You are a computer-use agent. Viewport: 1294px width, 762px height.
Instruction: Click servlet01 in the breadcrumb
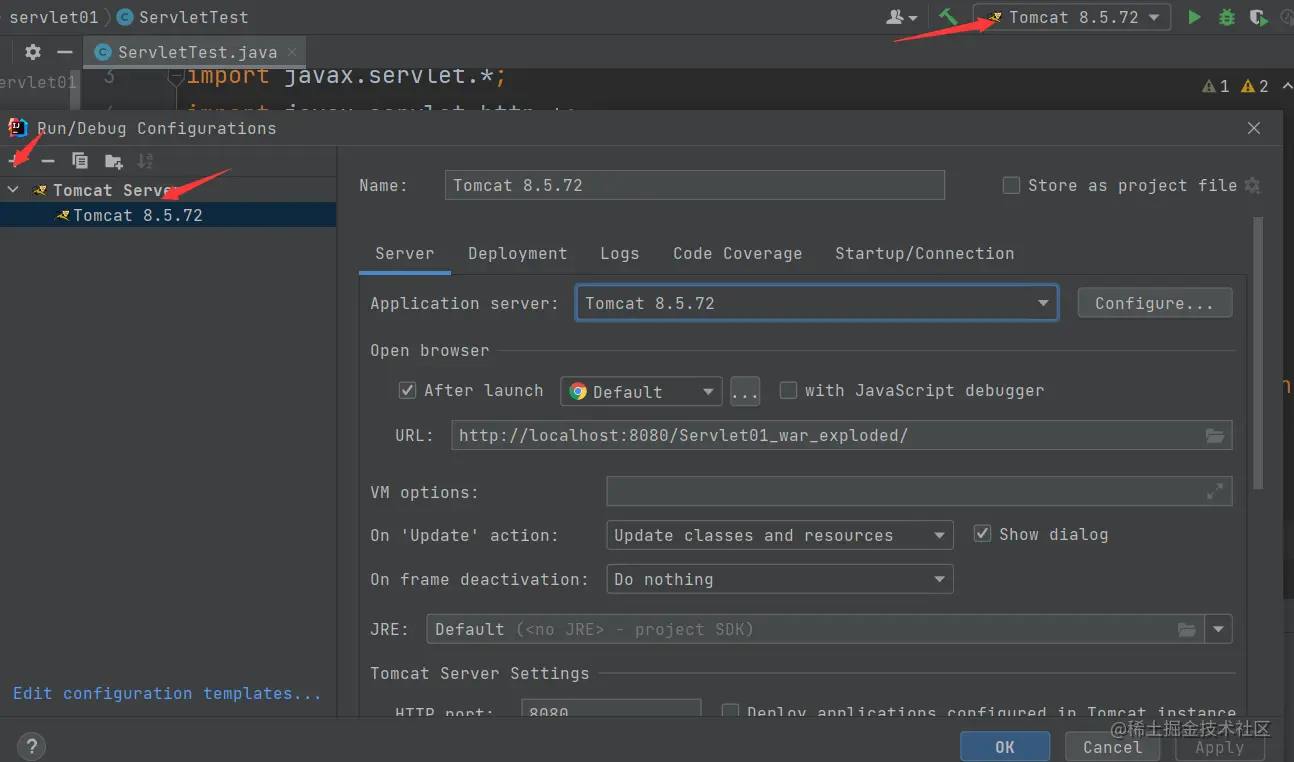53,17
